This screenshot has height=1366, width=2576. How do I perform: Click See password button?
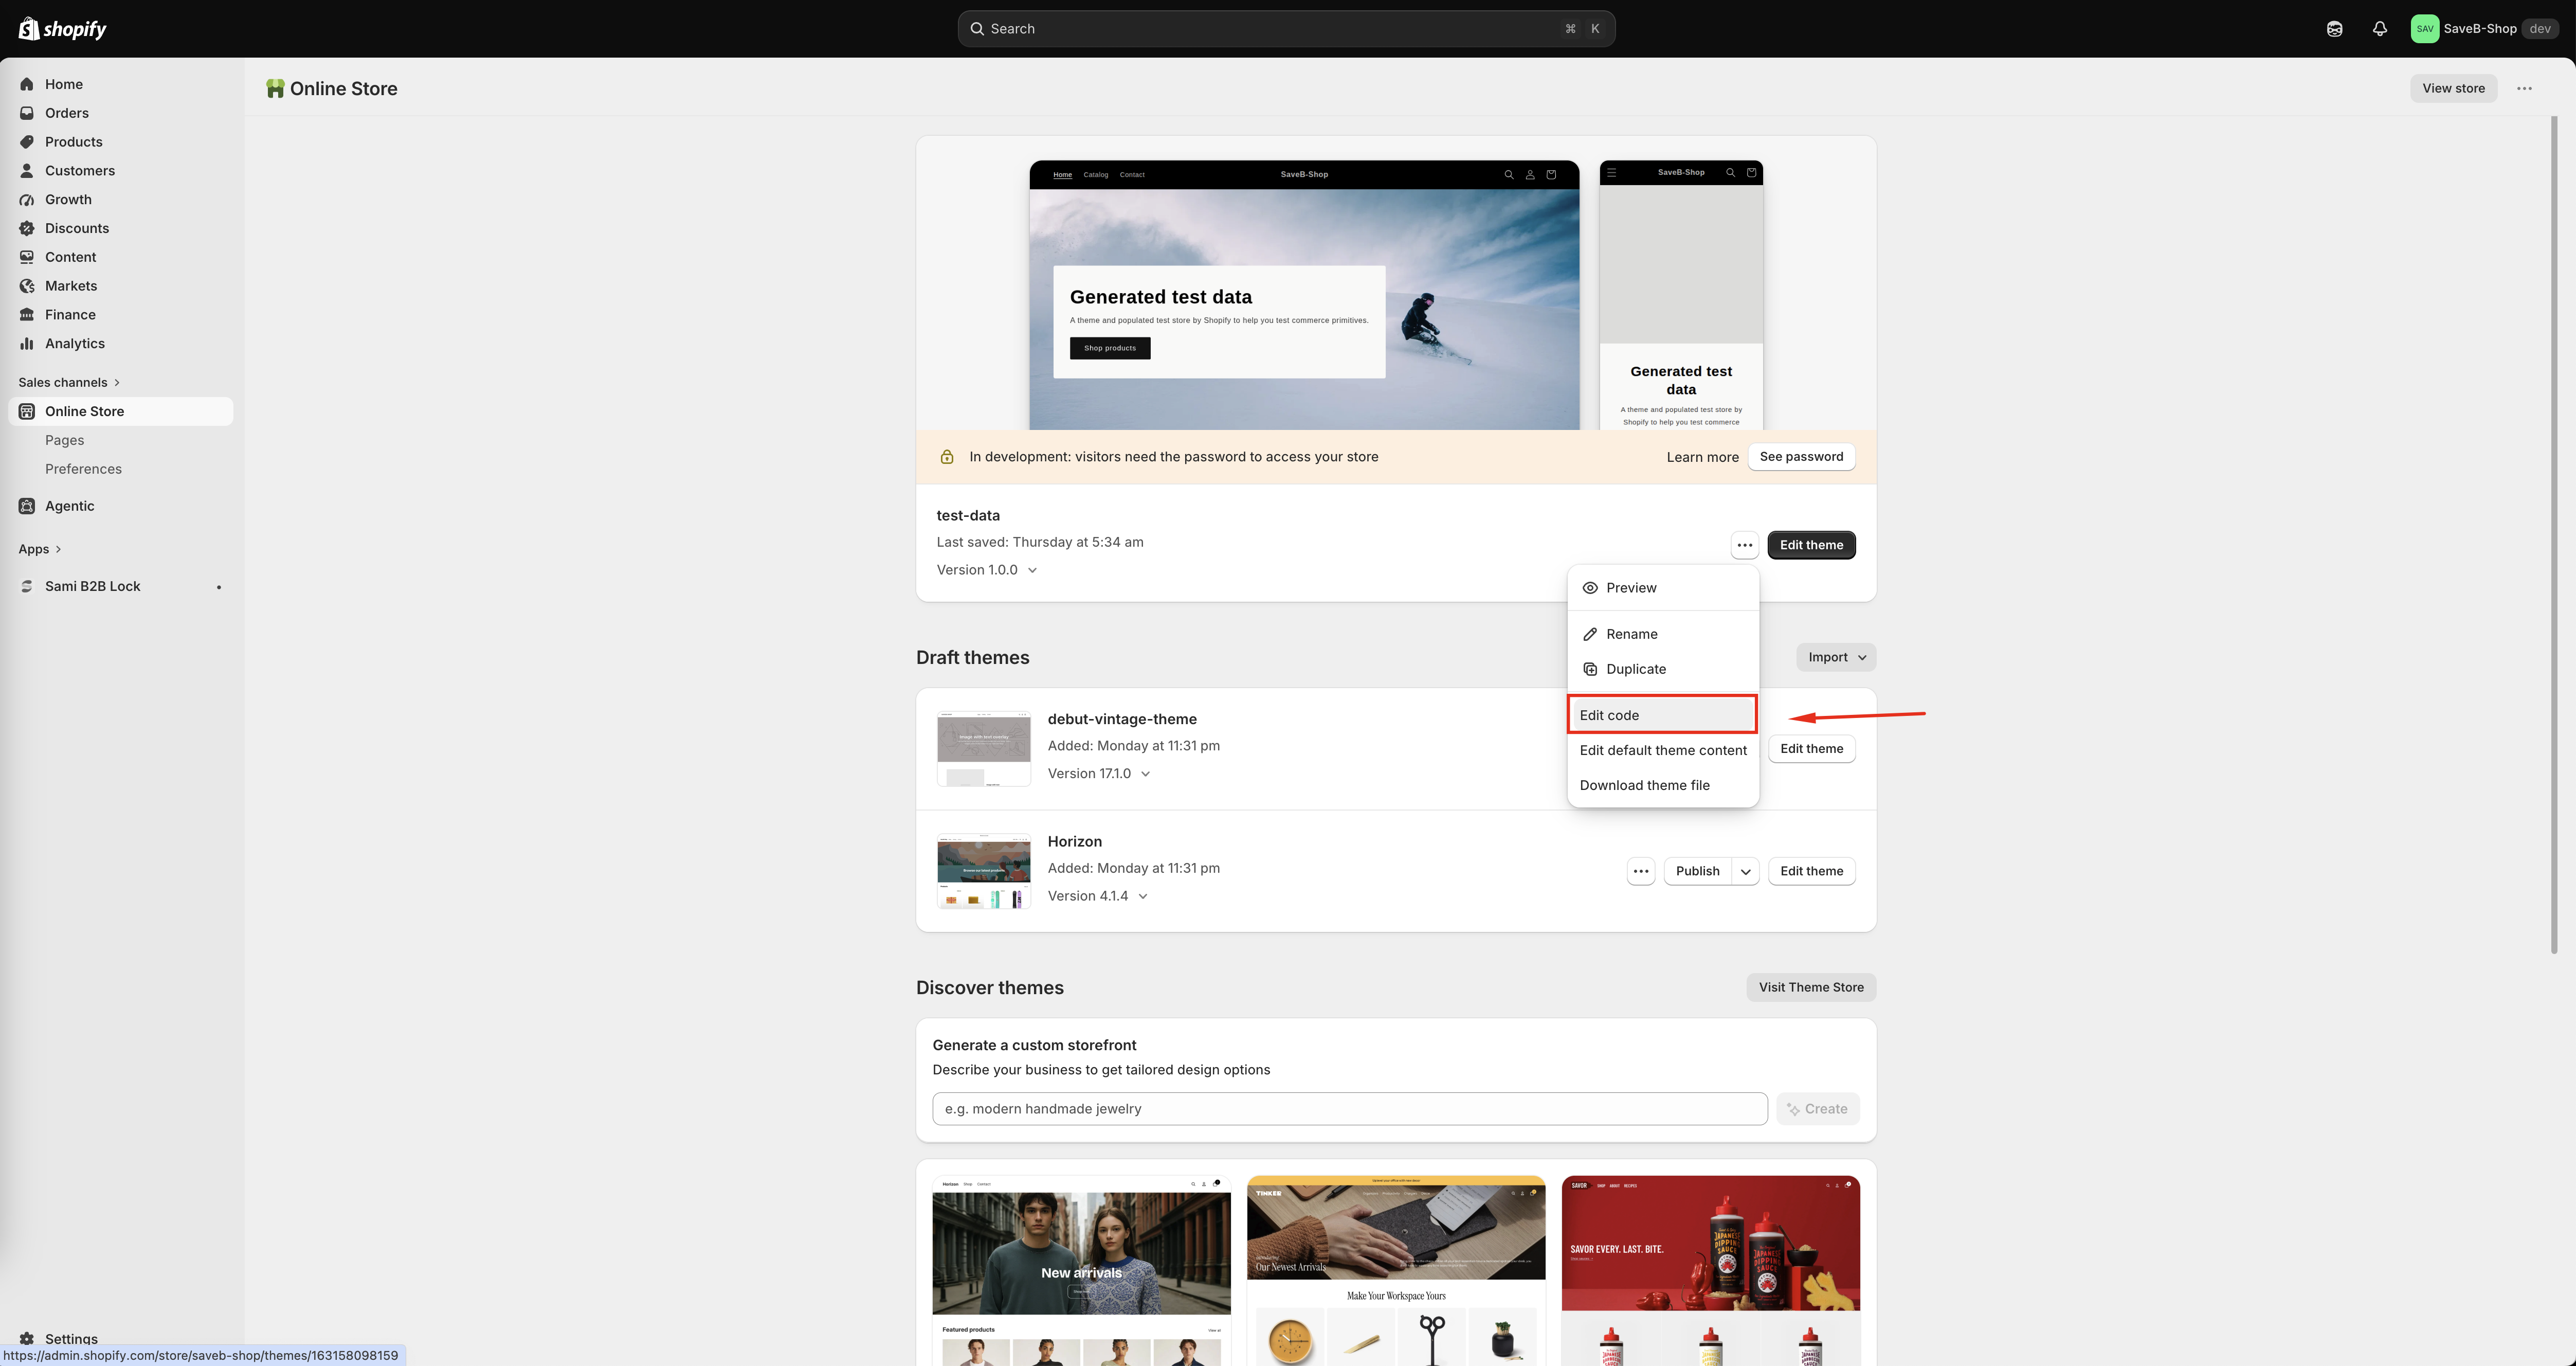(1801, 457)
